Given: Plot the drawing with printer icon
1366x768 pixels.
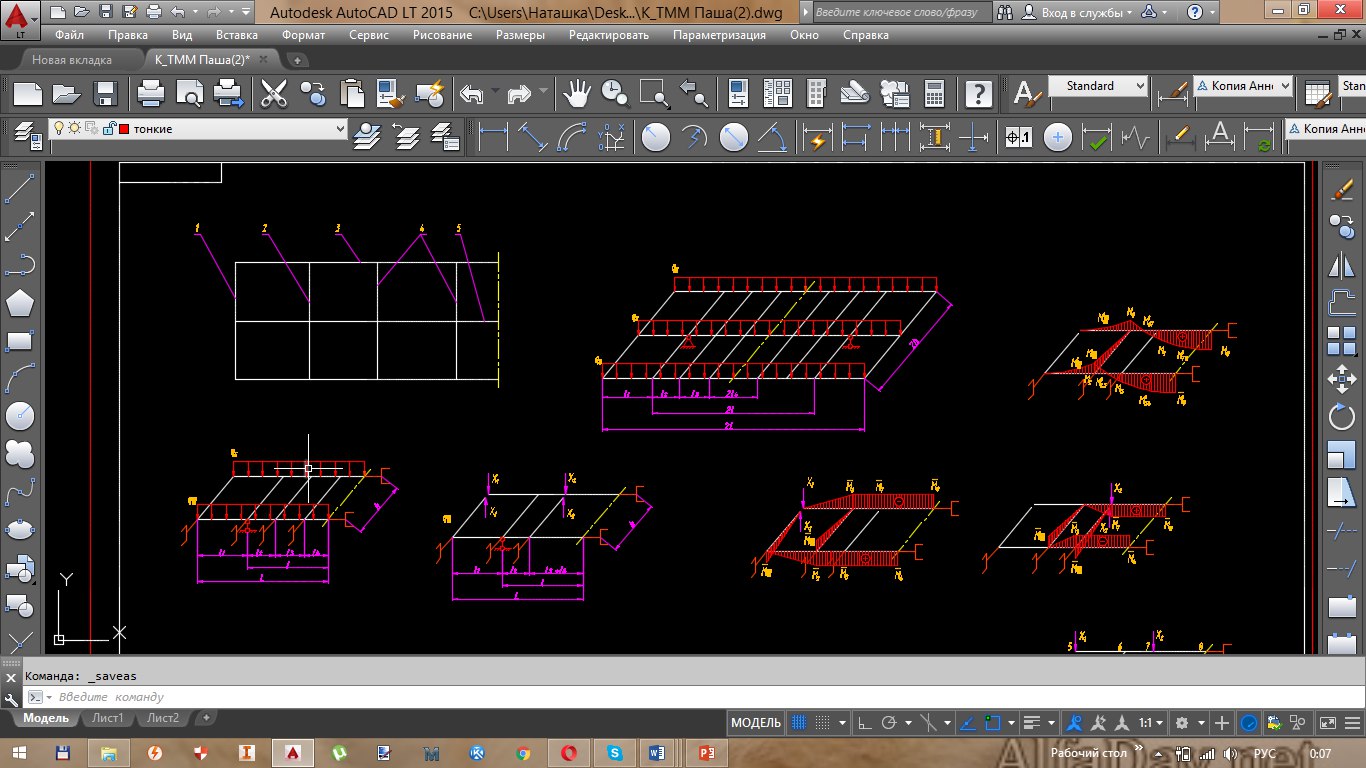Looking at the screenshot, I should click(x=151, y=94).
